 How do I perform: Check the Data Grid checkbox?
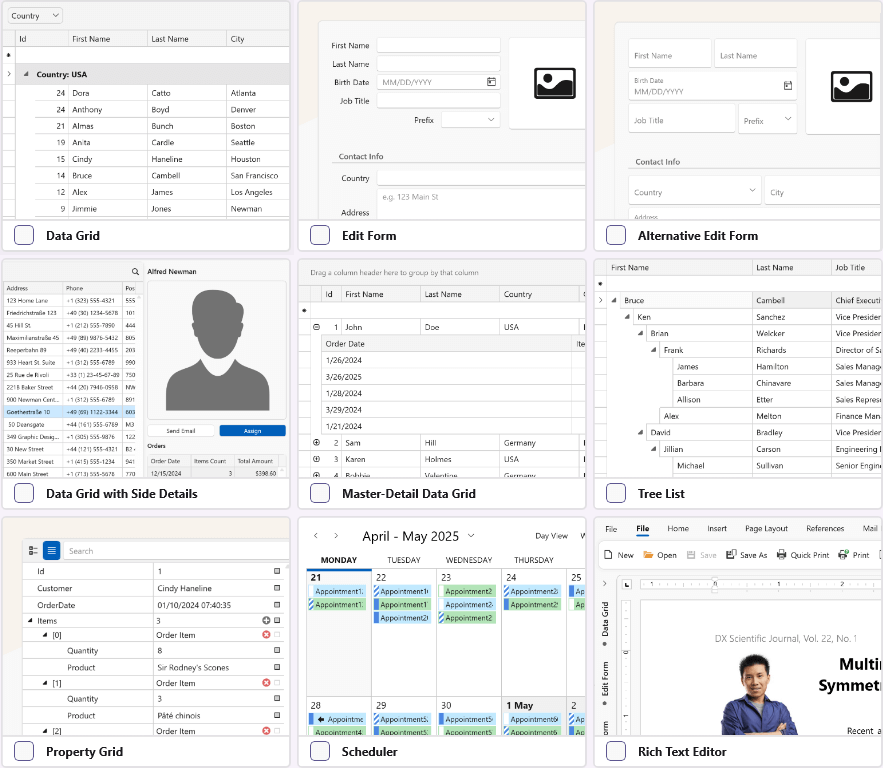tap(23, 234)
